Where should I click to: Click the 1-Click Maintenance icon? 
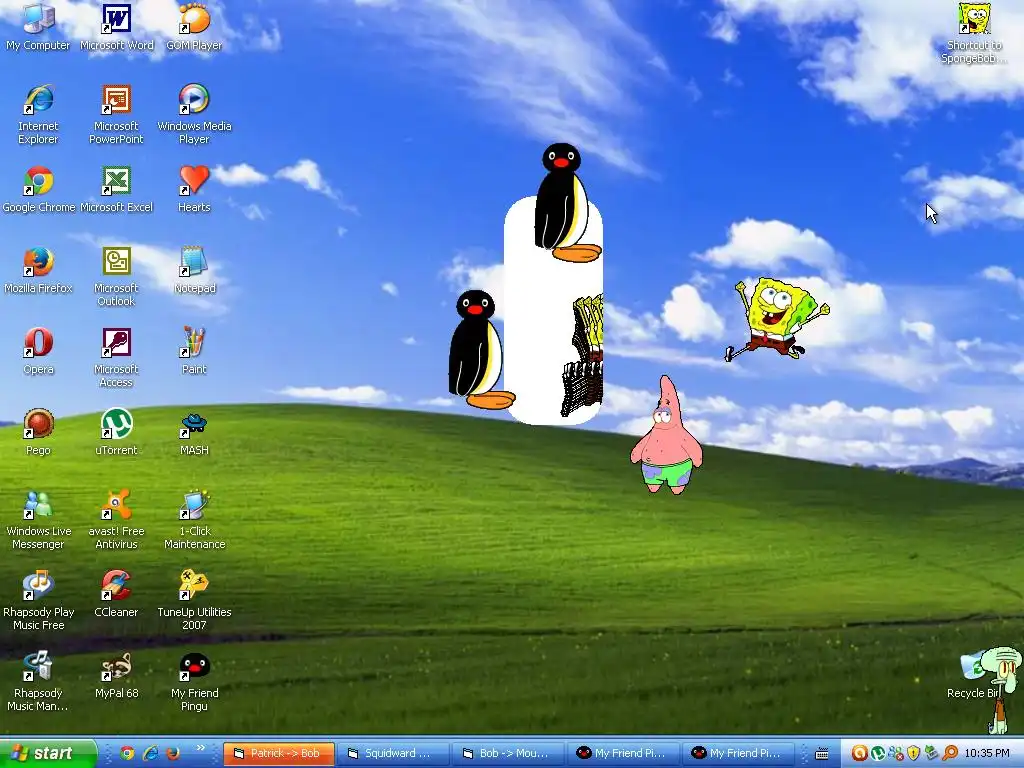[194, 519]
